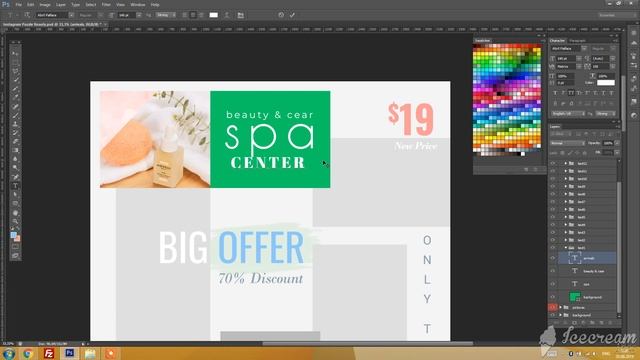Delete layer using the trash icon
Viewport: 640px width, 360px height.
(x=611, y=323)
